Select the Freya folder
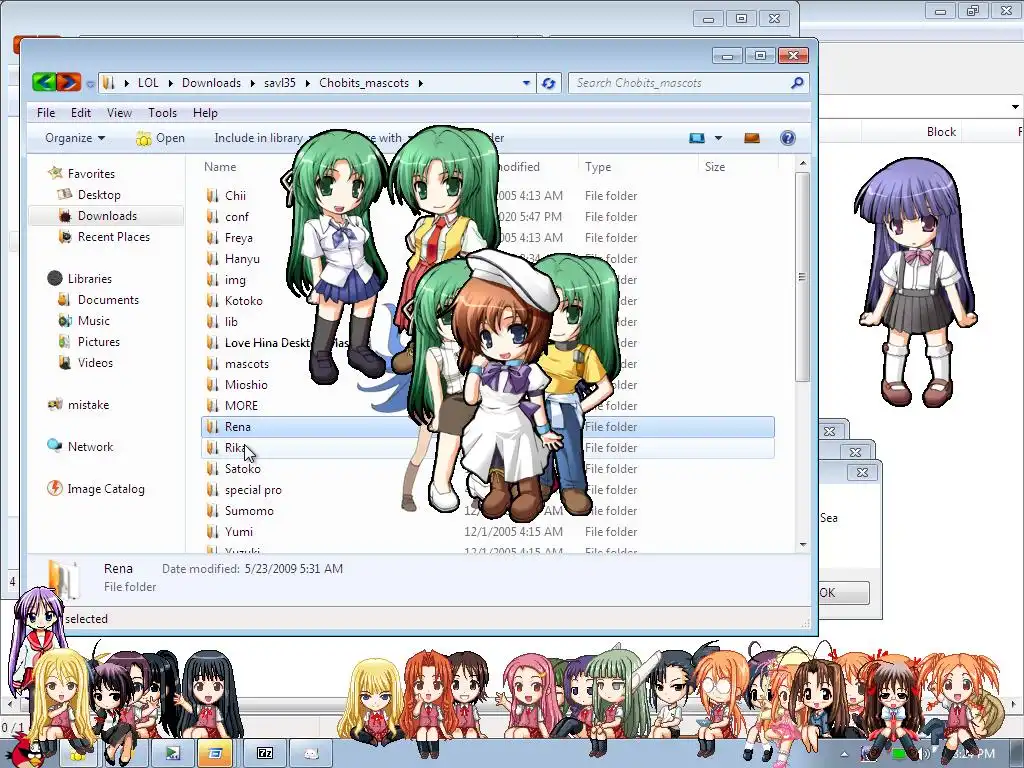The image size is (1024, 768). 238,238
